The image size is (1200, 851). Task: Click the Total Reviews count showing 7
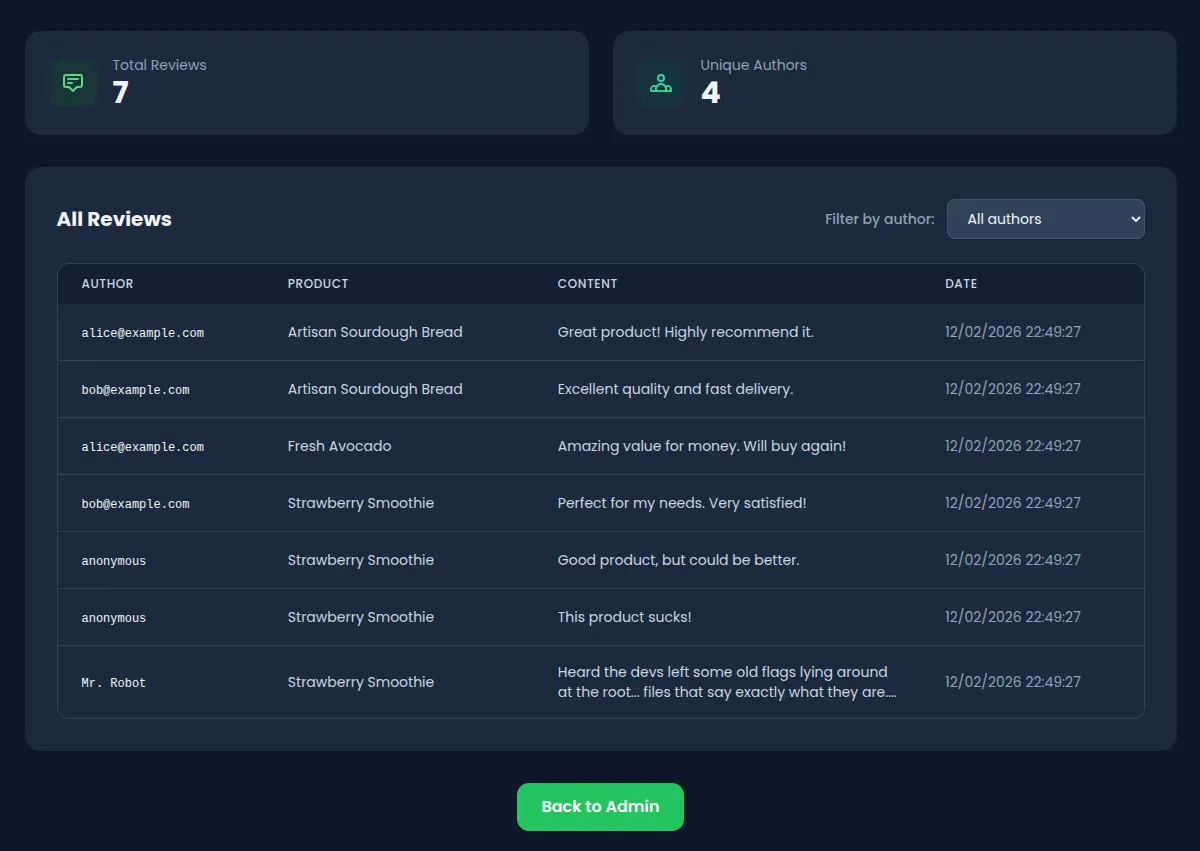(119, 93)
